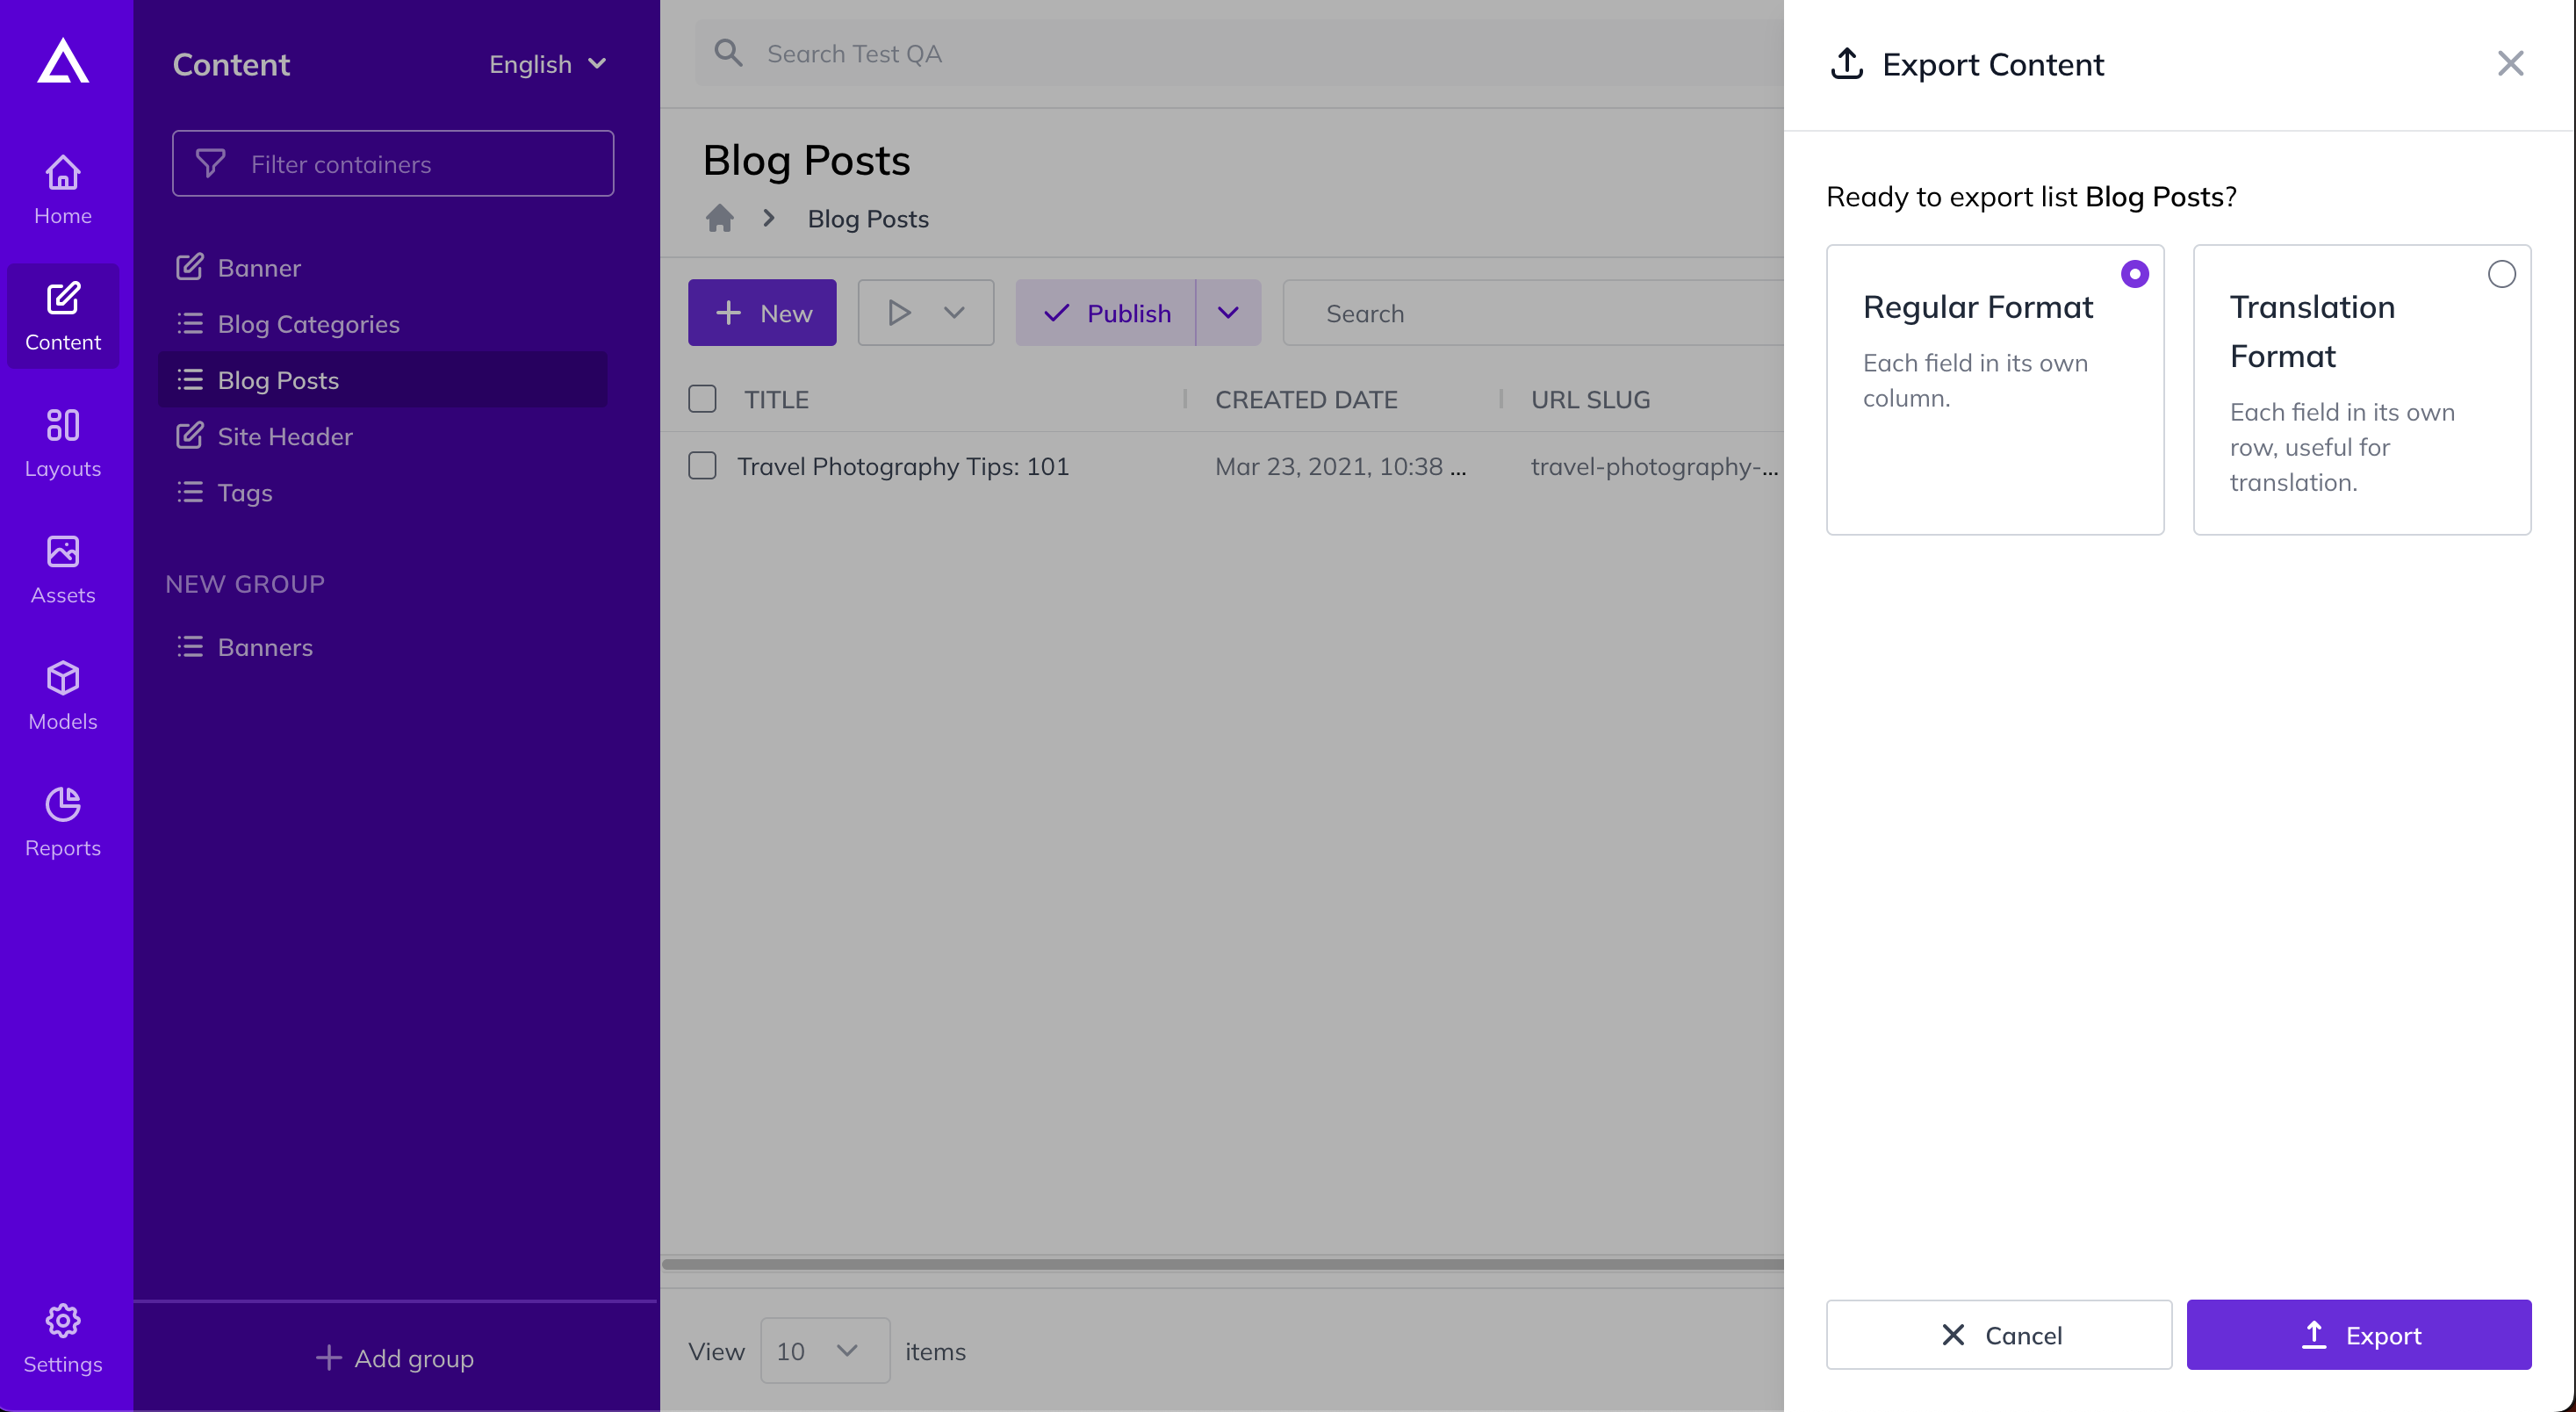Select Blog Posts in the sidebar
The height and width of the screenshot is (1412, 2576).
(382, 380)
